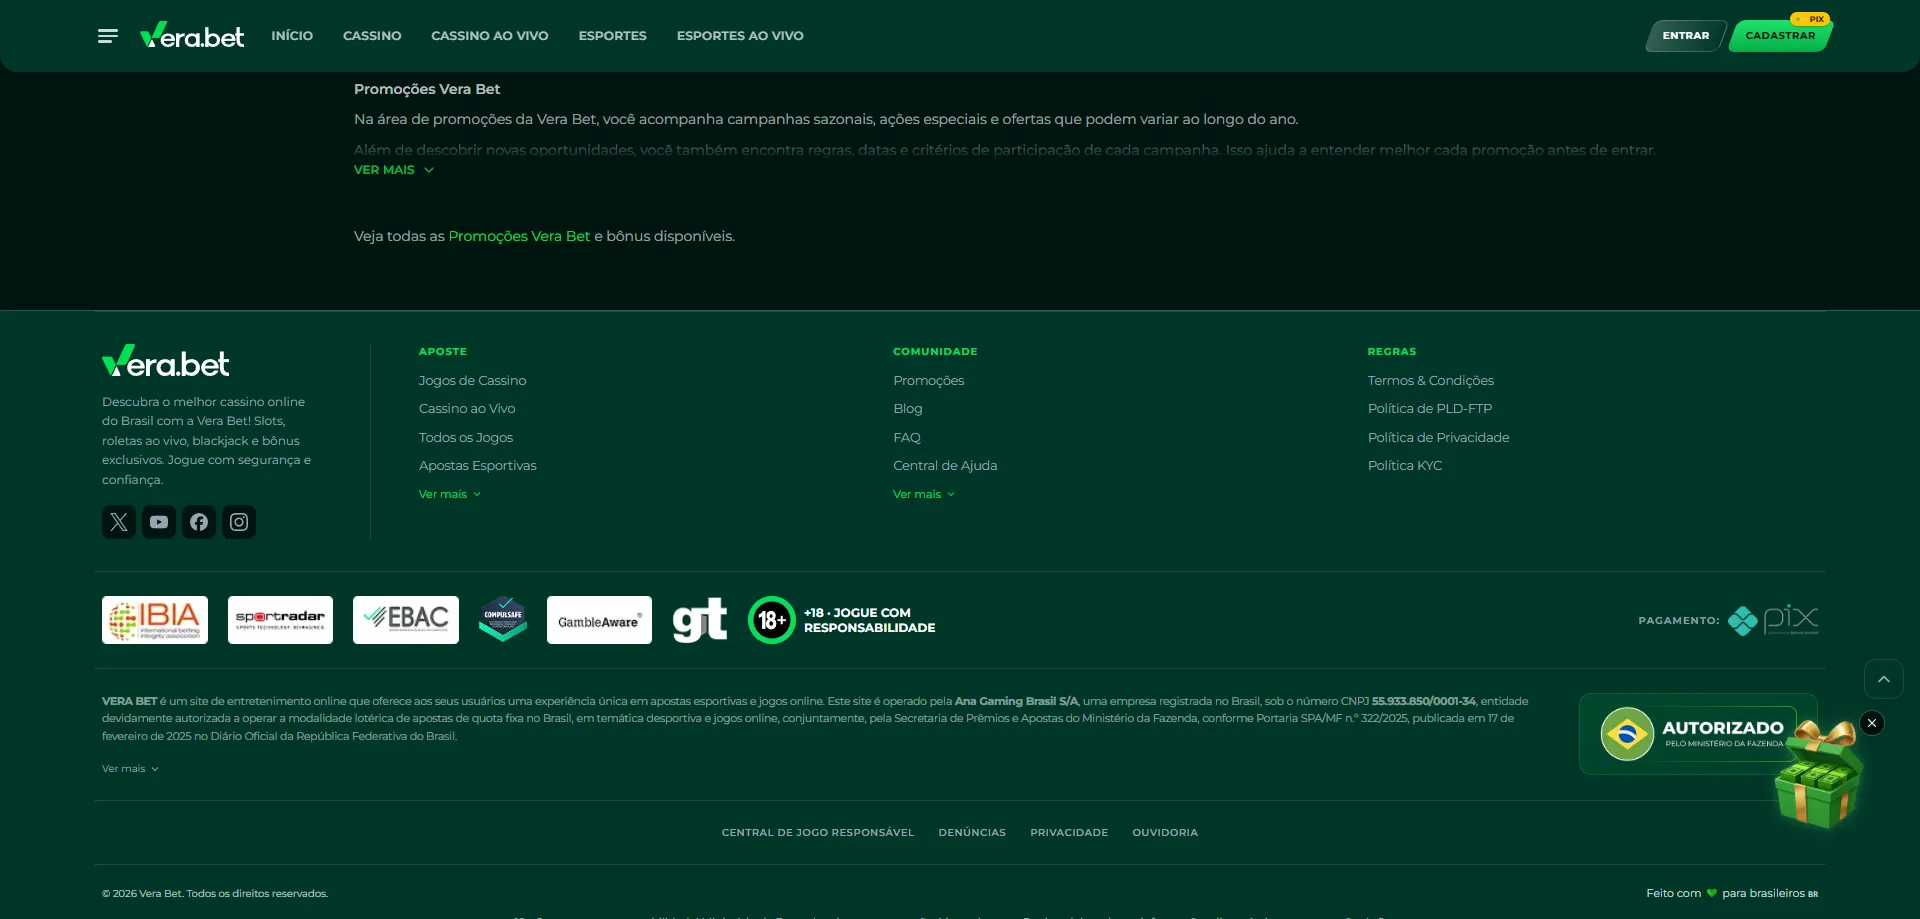Open Blog footer link
The width and height of the screenshot is (1920, 919).
point(908,409)
